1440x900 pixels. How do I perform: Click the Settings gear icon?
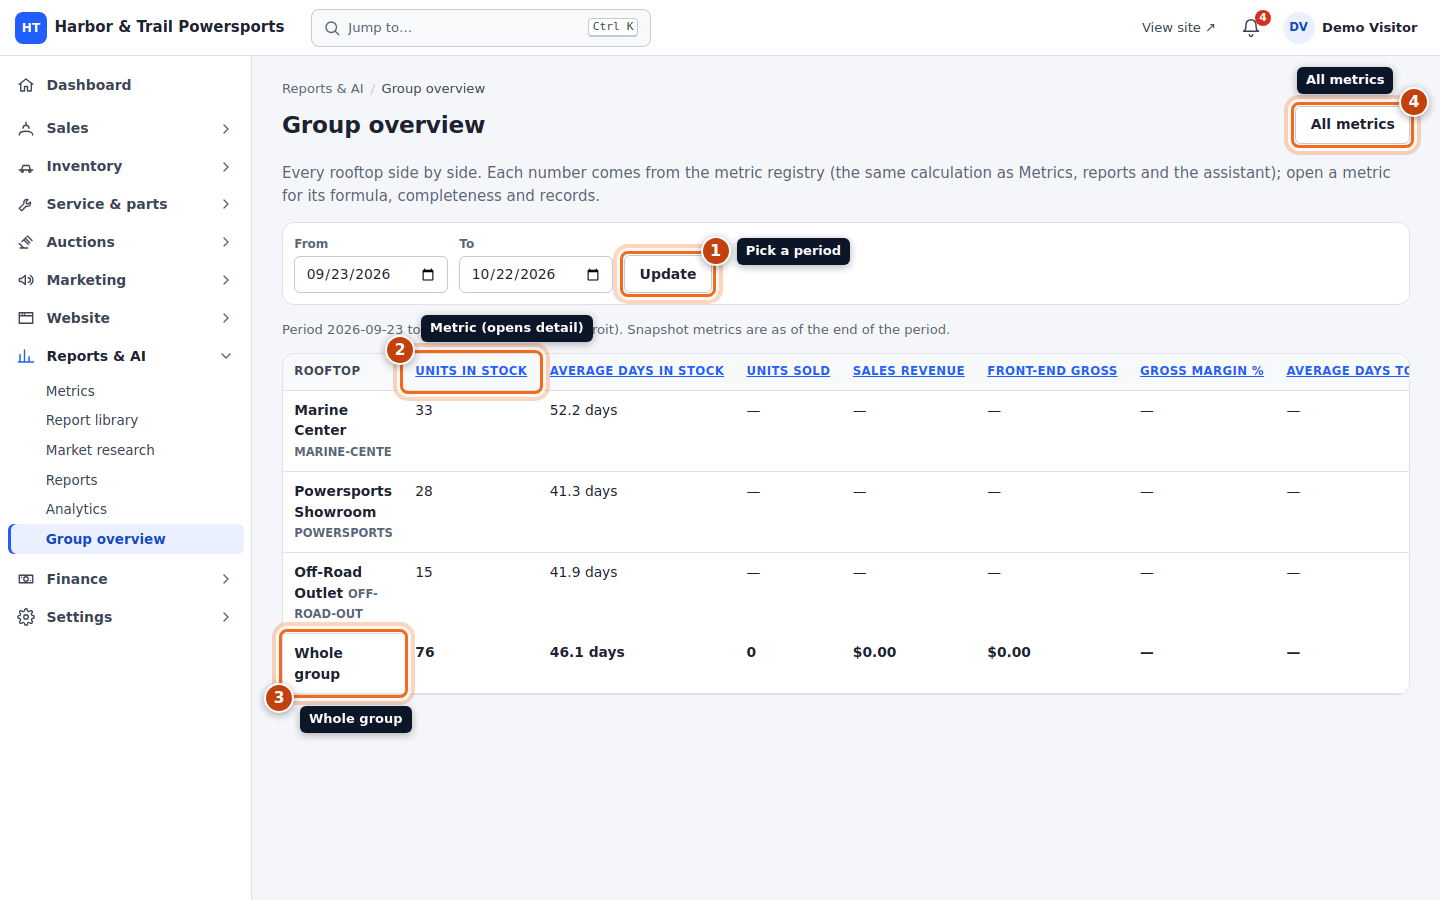(26, 617)
